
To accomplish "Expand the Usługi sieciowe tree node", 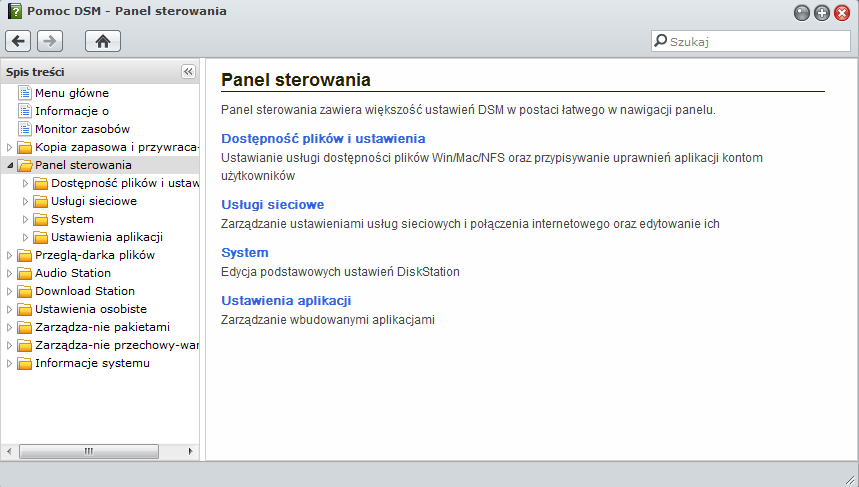I will coord(25,202).
